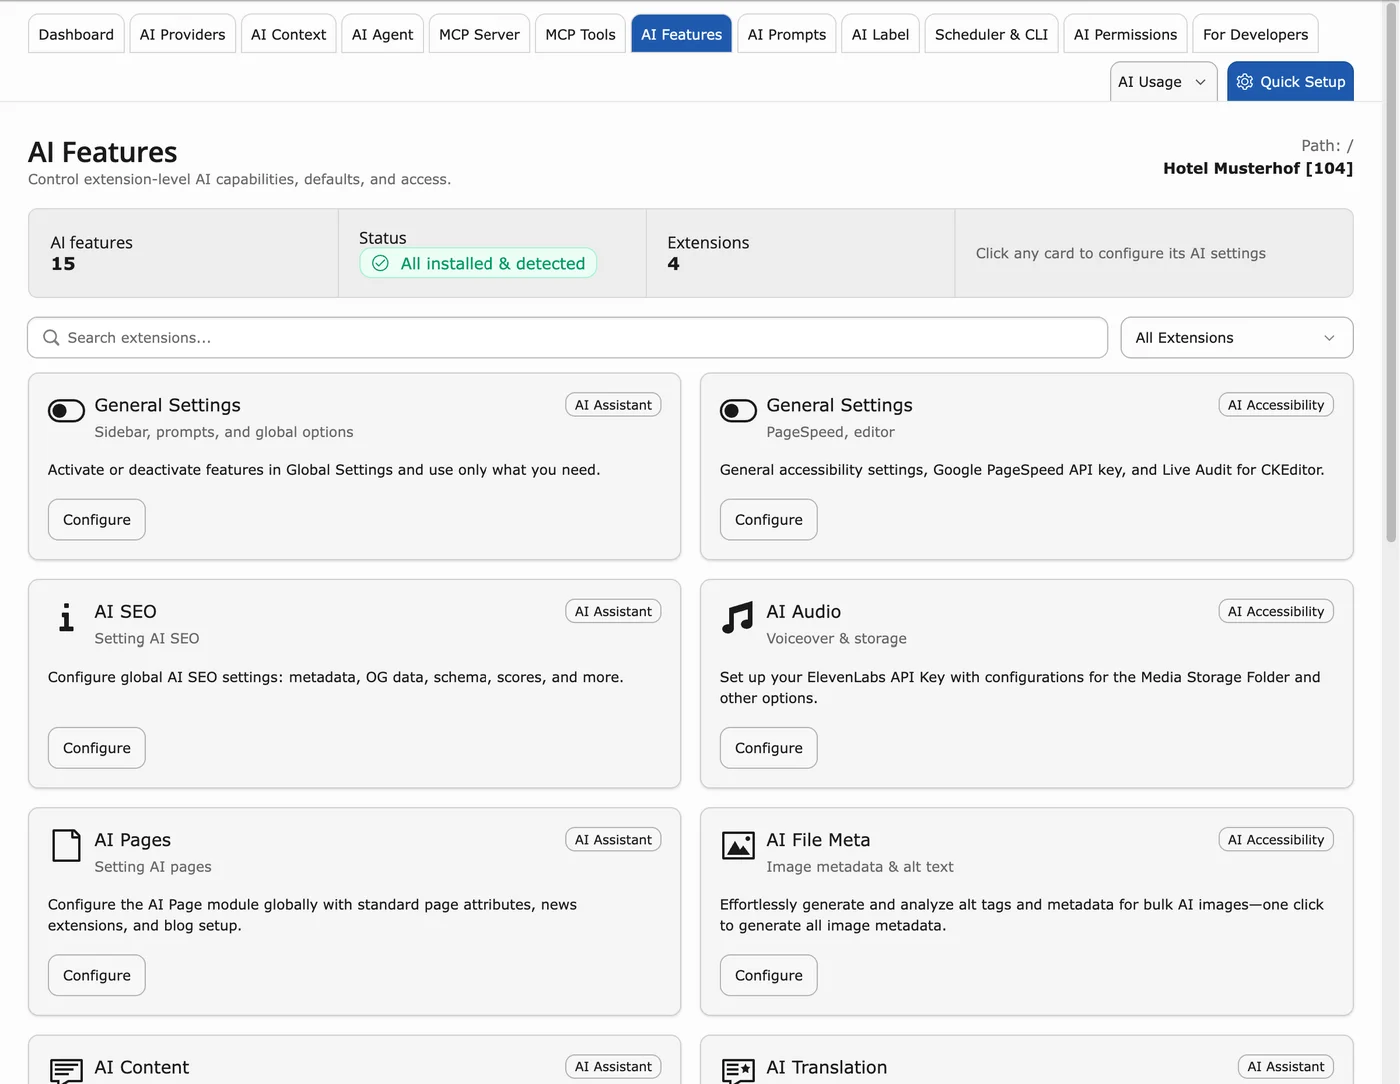This screenshot has width=1400, height=1084.
Task: Open the AI Context tab
Action: tap(288, 34)
